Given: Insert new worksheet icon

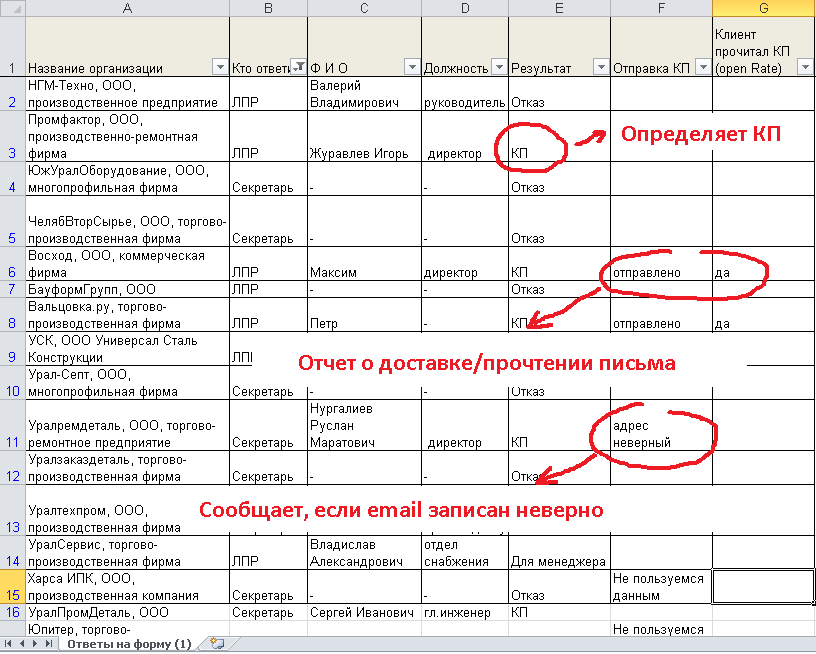Looking at the screenshot, I should pyautogui.click(x=217, y=644).
